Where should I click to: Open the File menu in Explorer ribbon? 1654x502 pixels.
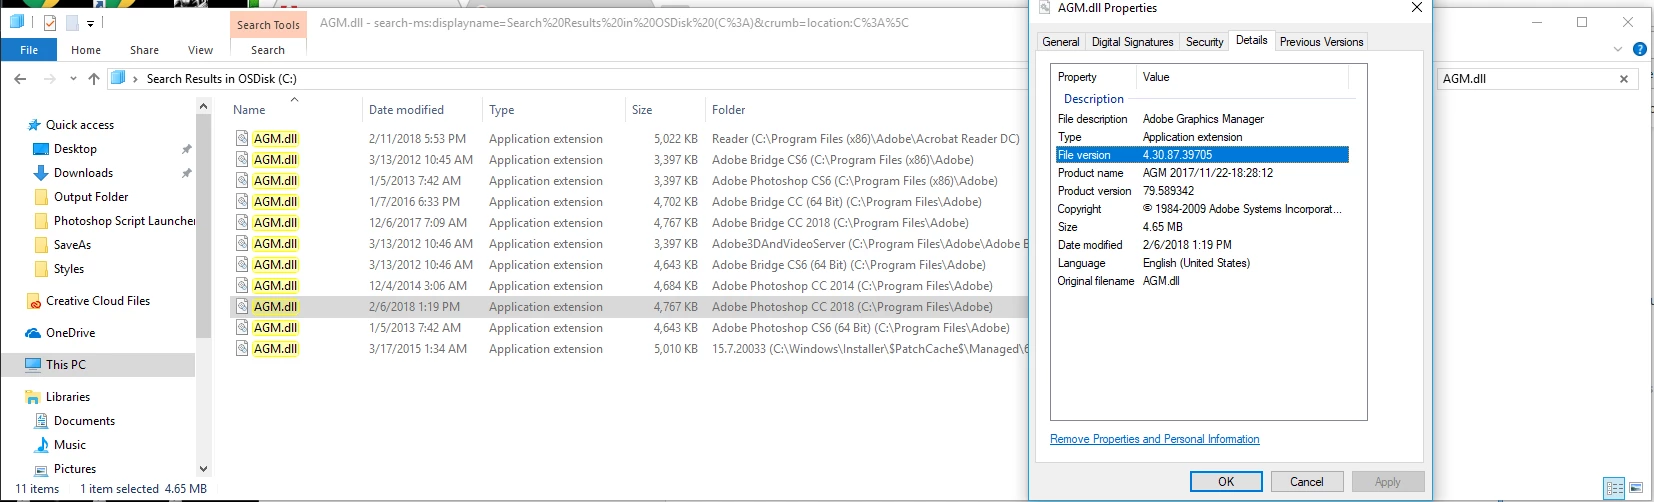pos(29,50)
